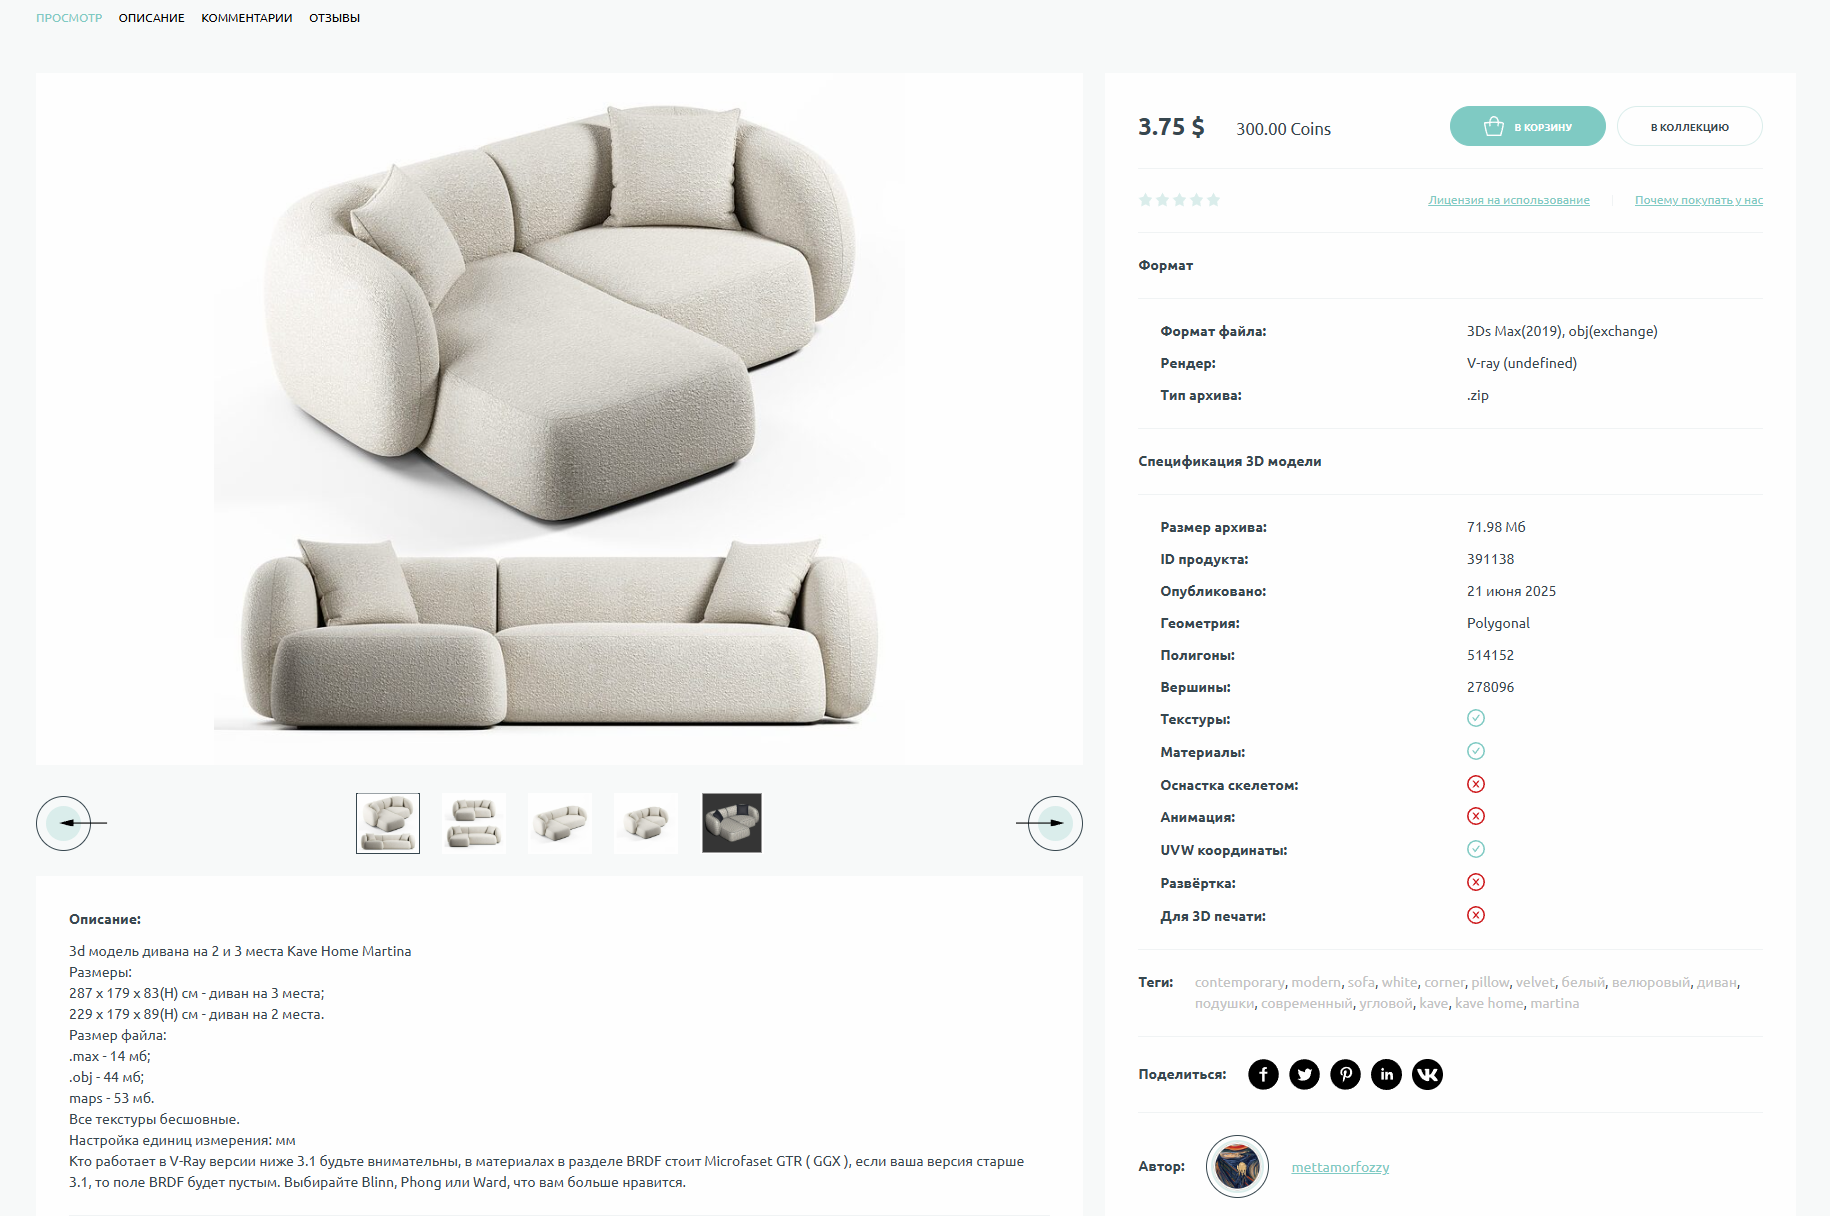Screen dimensions: 1830x1216
Task: Select the second sofa thumbnail
Action: click(474, 823)
